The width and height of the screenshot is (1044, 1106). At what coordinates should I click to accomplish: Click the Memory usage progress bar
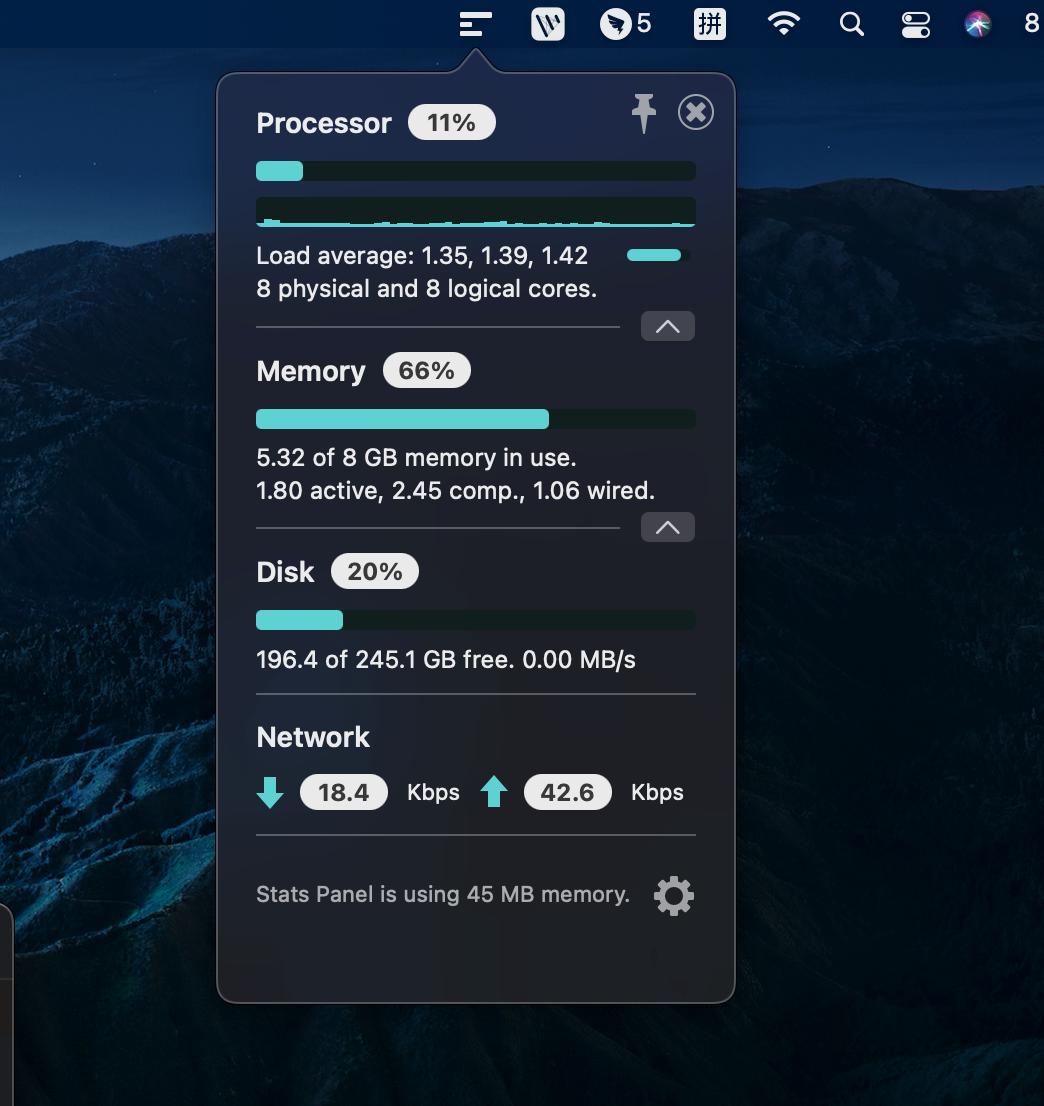[475, 419]
